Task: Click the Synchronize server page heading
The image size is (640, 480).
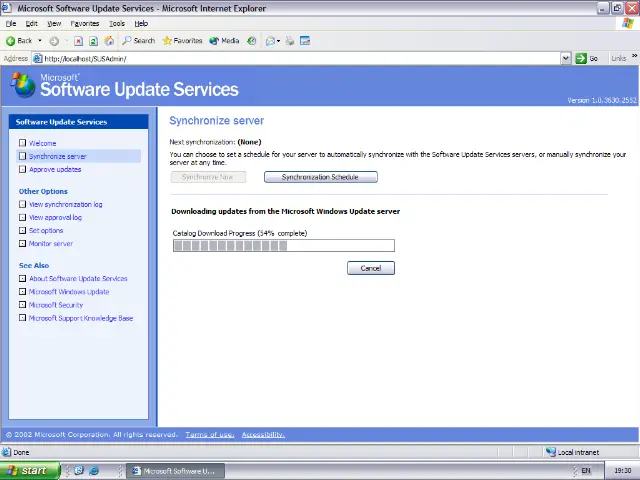Action: coord(217,121)
